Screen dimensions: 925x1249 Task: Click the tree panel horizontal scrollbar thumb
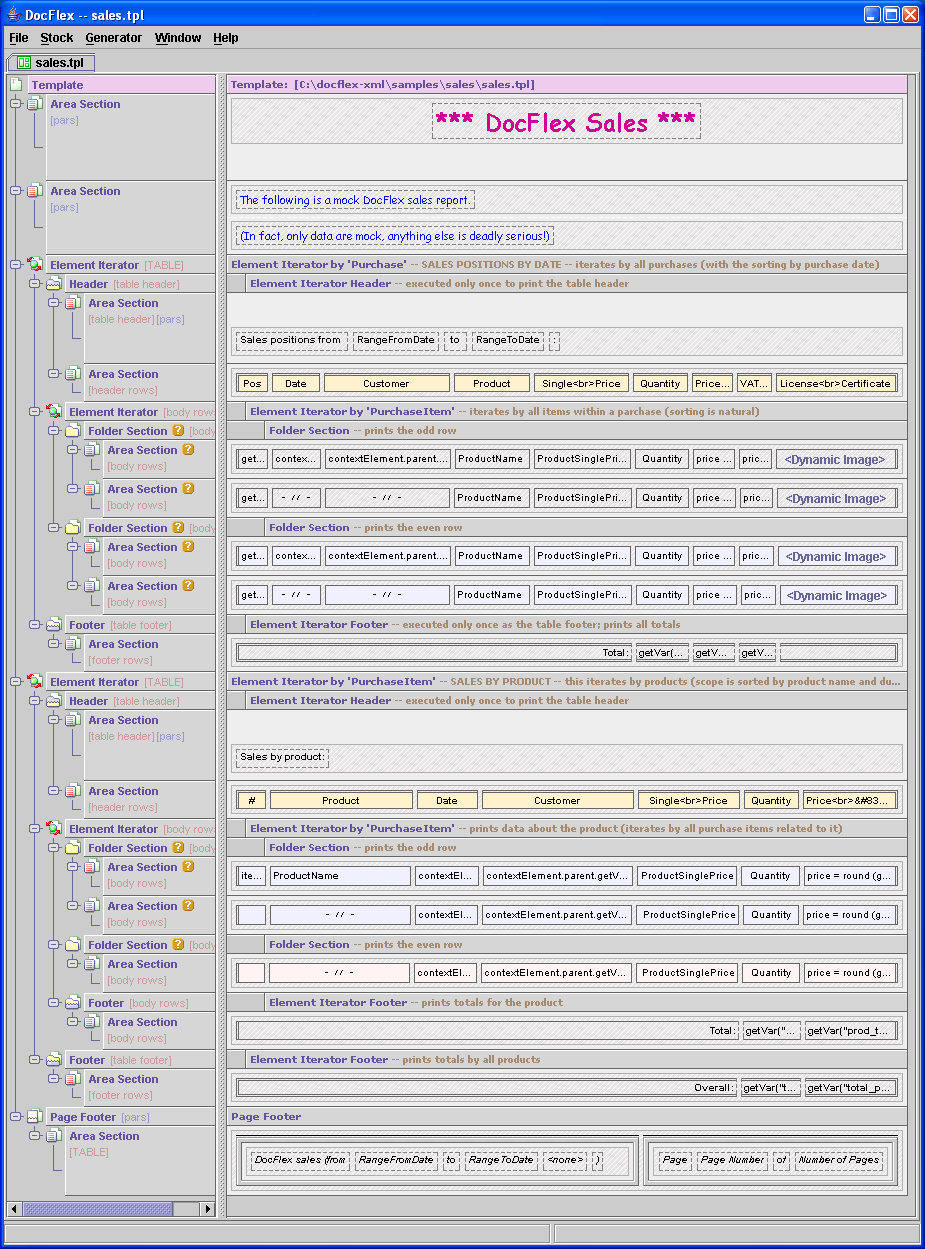97,1209
